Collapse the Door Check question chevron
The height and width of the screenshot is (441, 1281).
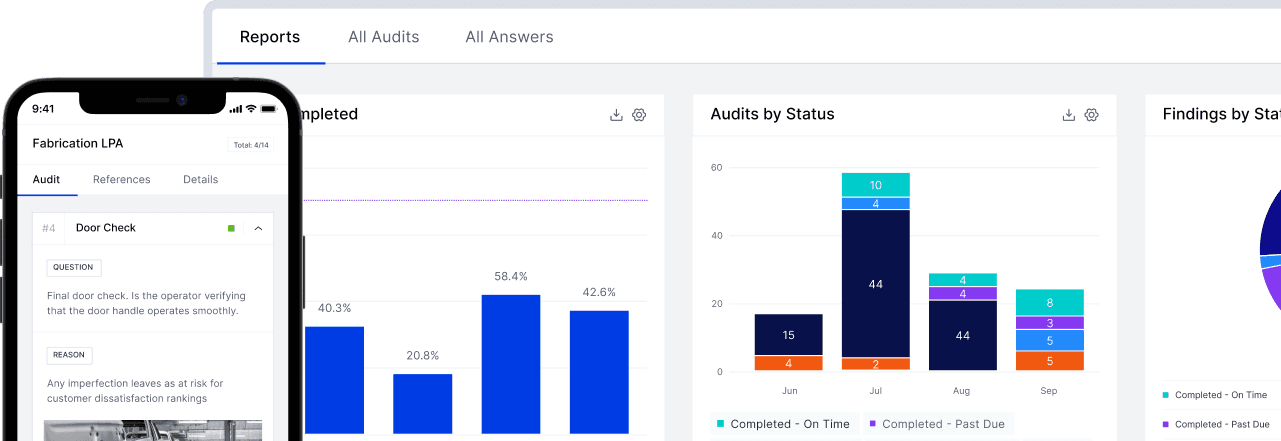click(x=258, y=229)
